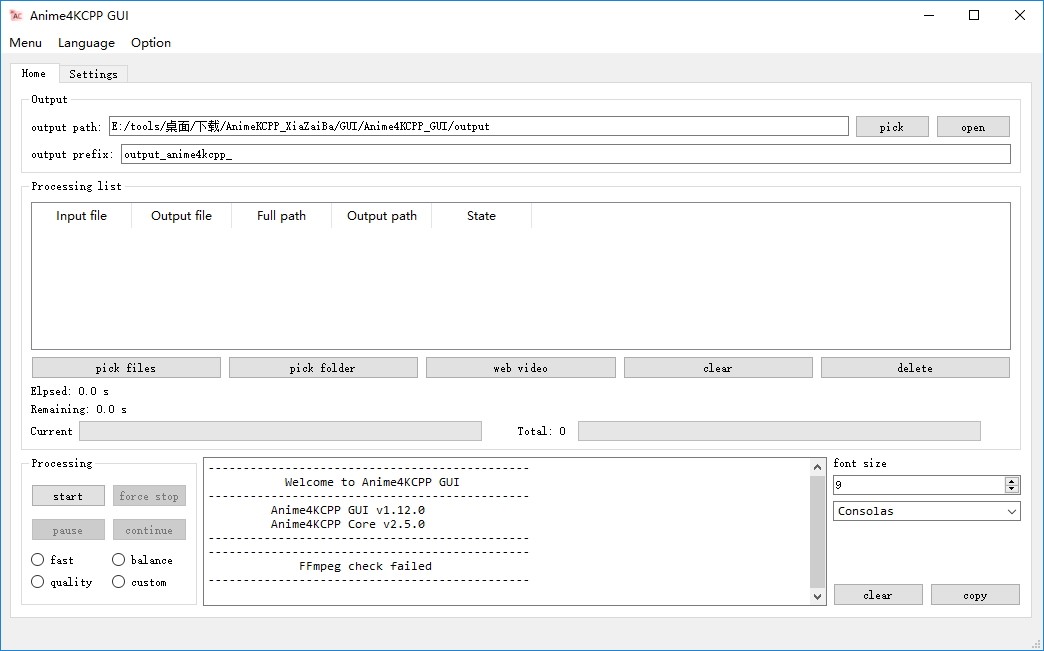Select the fast radio option

(x=52, y=560)
